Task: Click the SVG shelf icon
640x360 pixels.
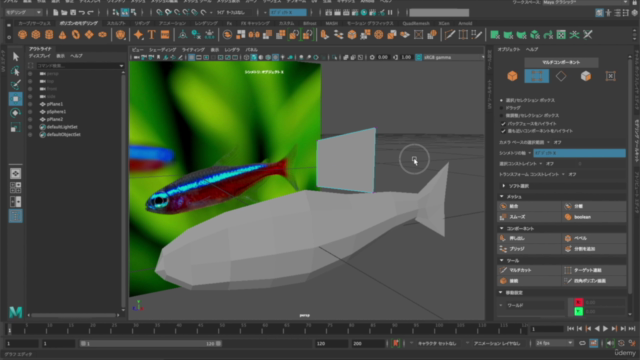Action: click(165, 35)
